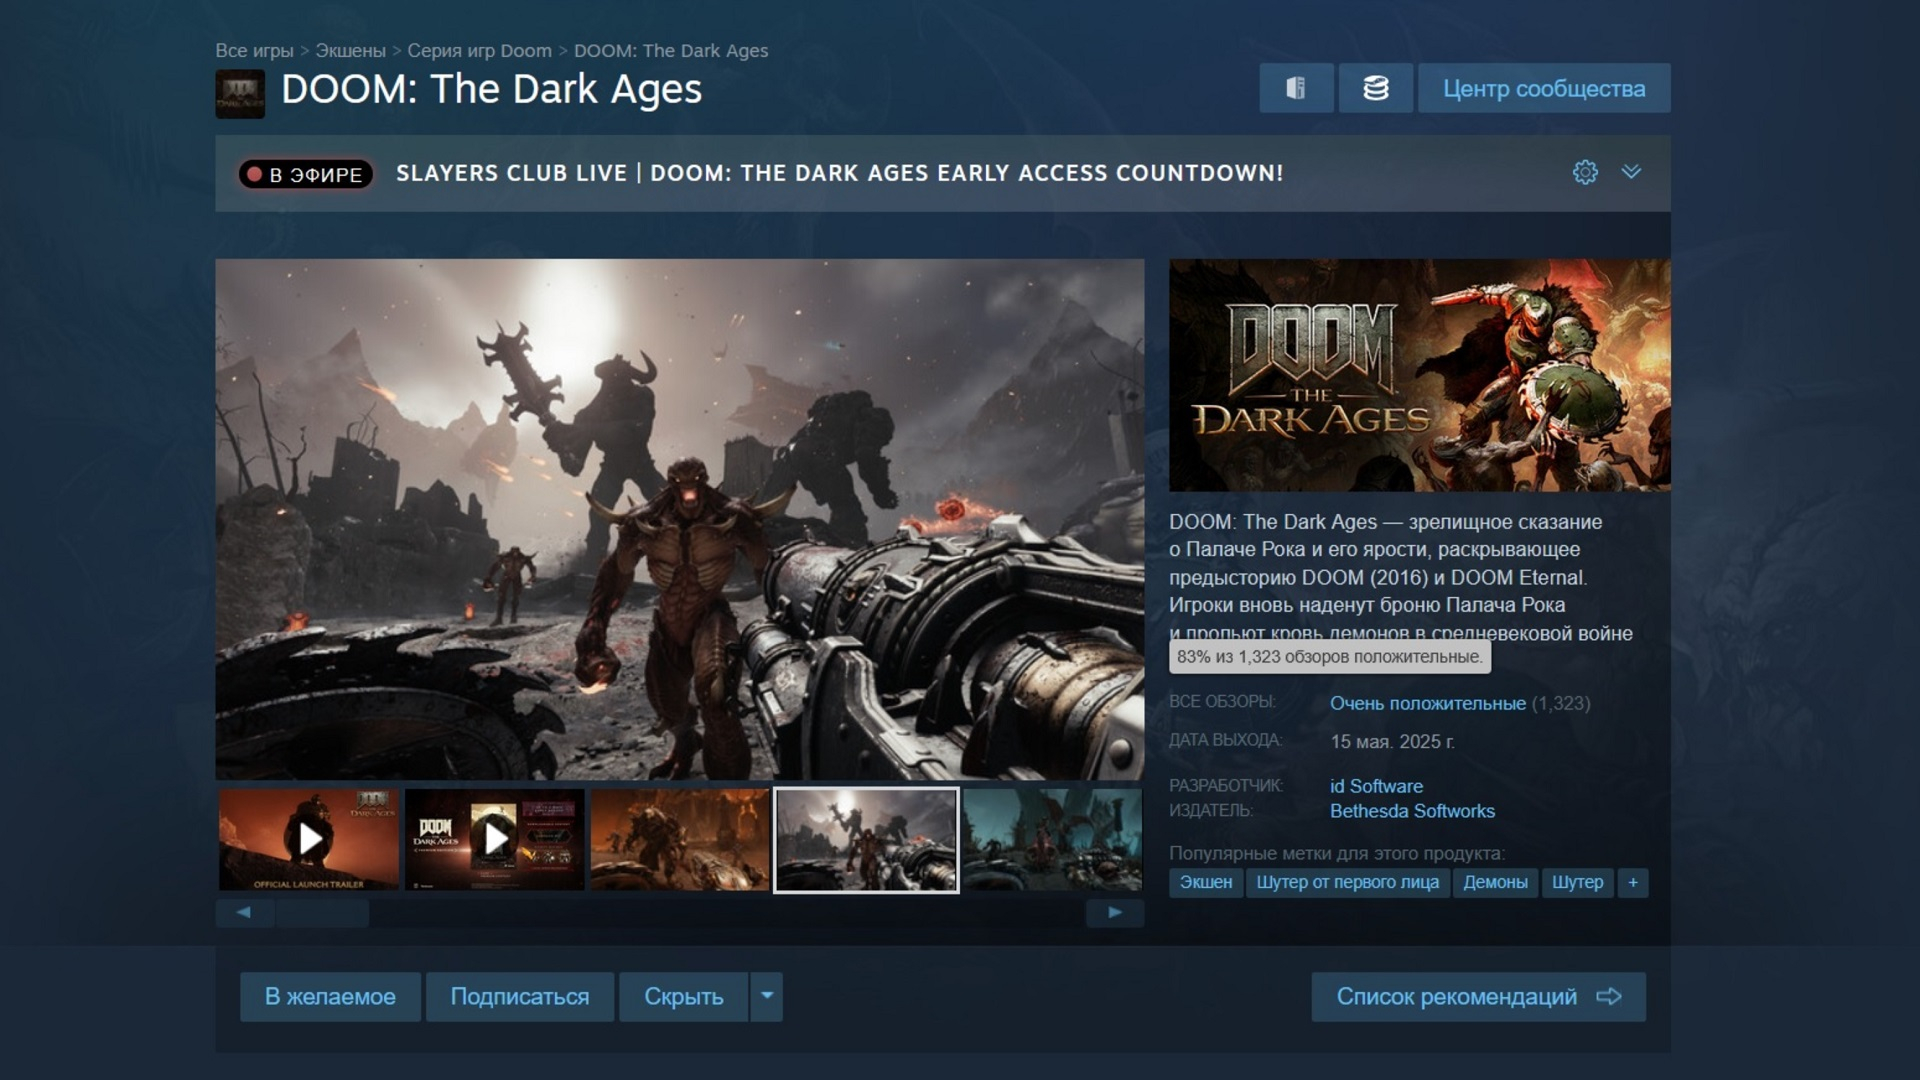Image resolution: width=1920 pixels, height=1080 pixels.
Task: Open Центр сообщества button
Action: click(x=1544, y=88)
